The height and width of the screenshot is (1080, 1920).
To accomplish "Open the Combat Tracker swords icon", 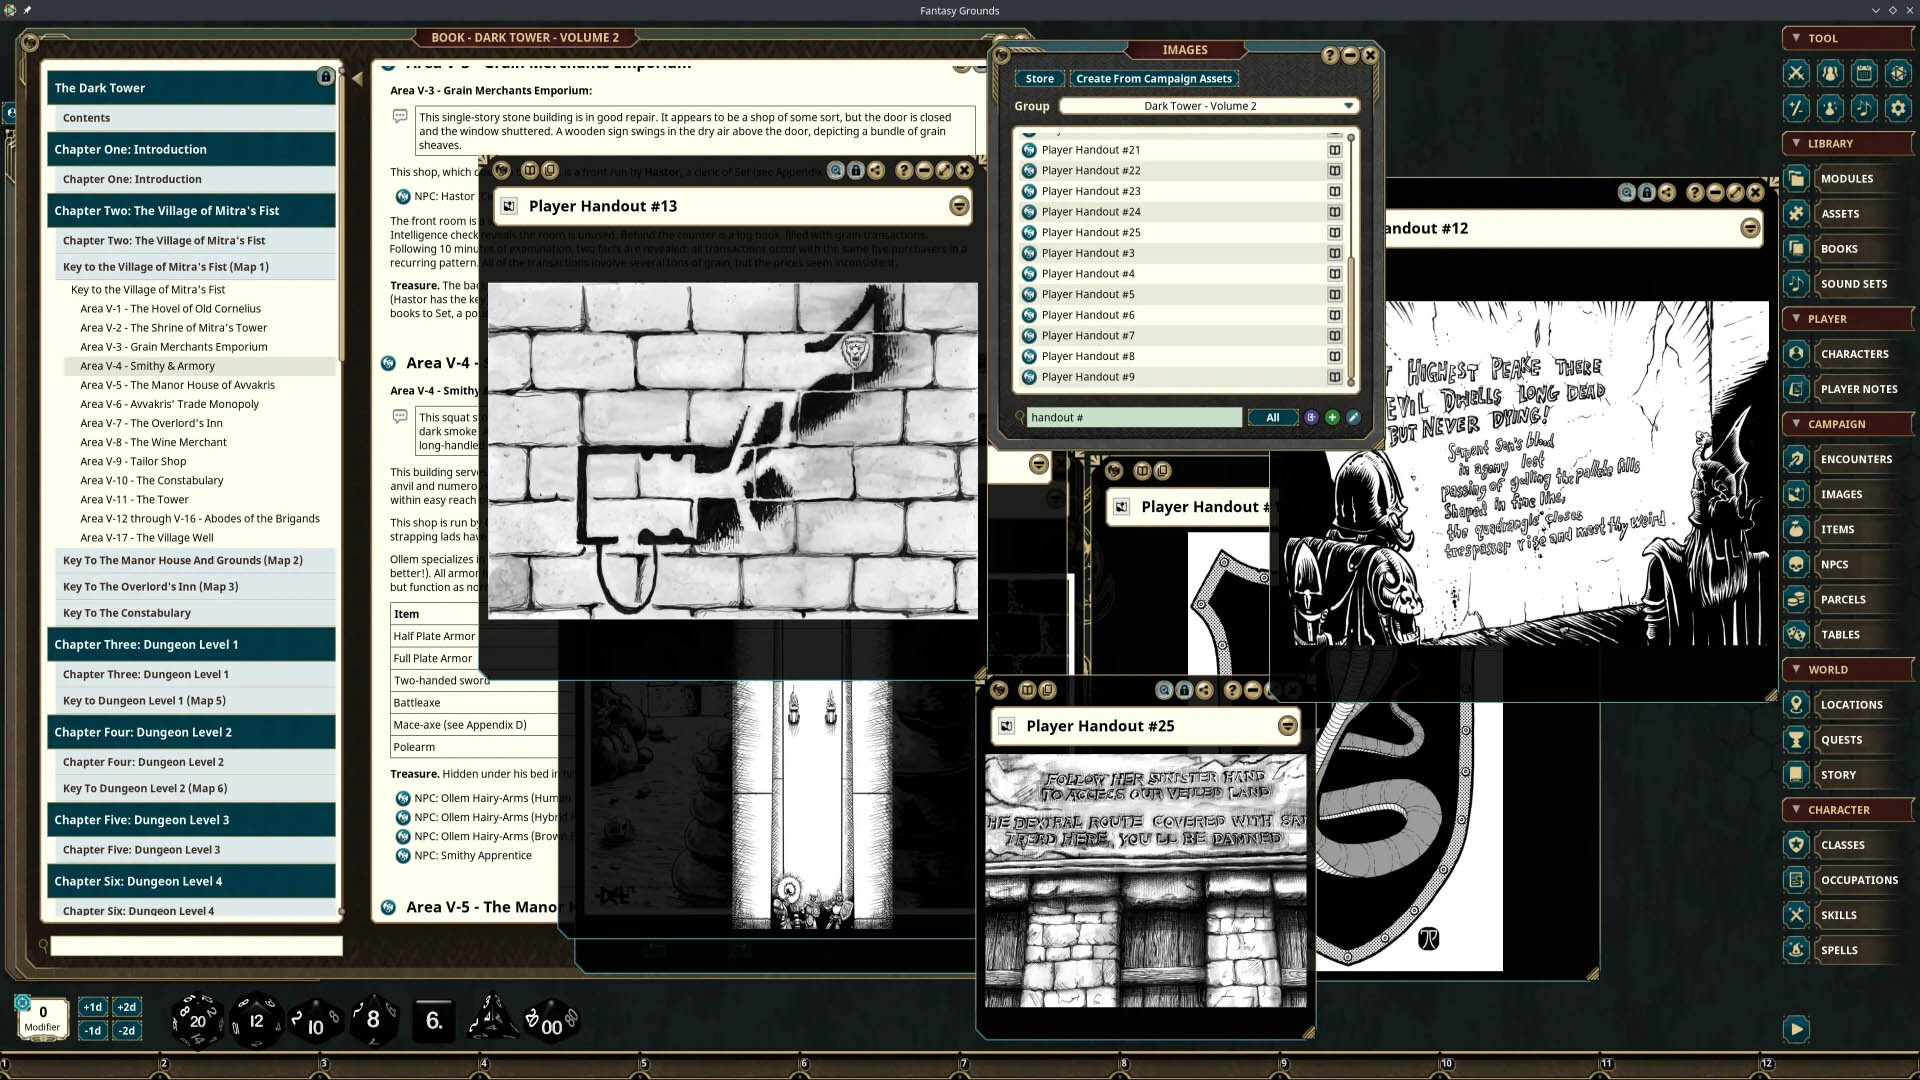I will (1797, 73).
